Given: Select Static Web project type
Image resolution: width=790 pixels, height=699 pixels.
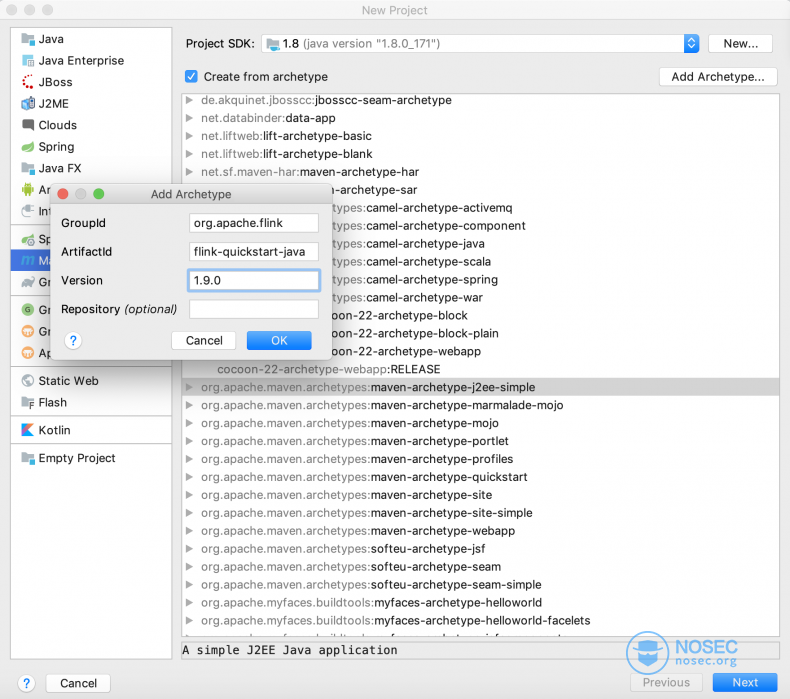Looking at the screenshot, I should (x=91, y=381).
